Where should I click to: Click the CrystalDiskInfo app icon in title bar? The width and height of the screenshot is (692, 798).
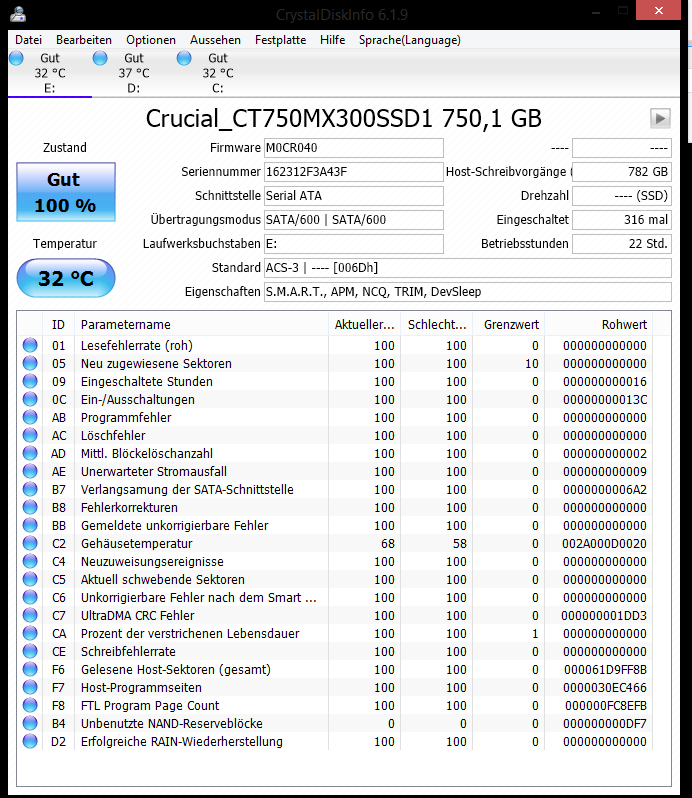click(x=18, y=14)
